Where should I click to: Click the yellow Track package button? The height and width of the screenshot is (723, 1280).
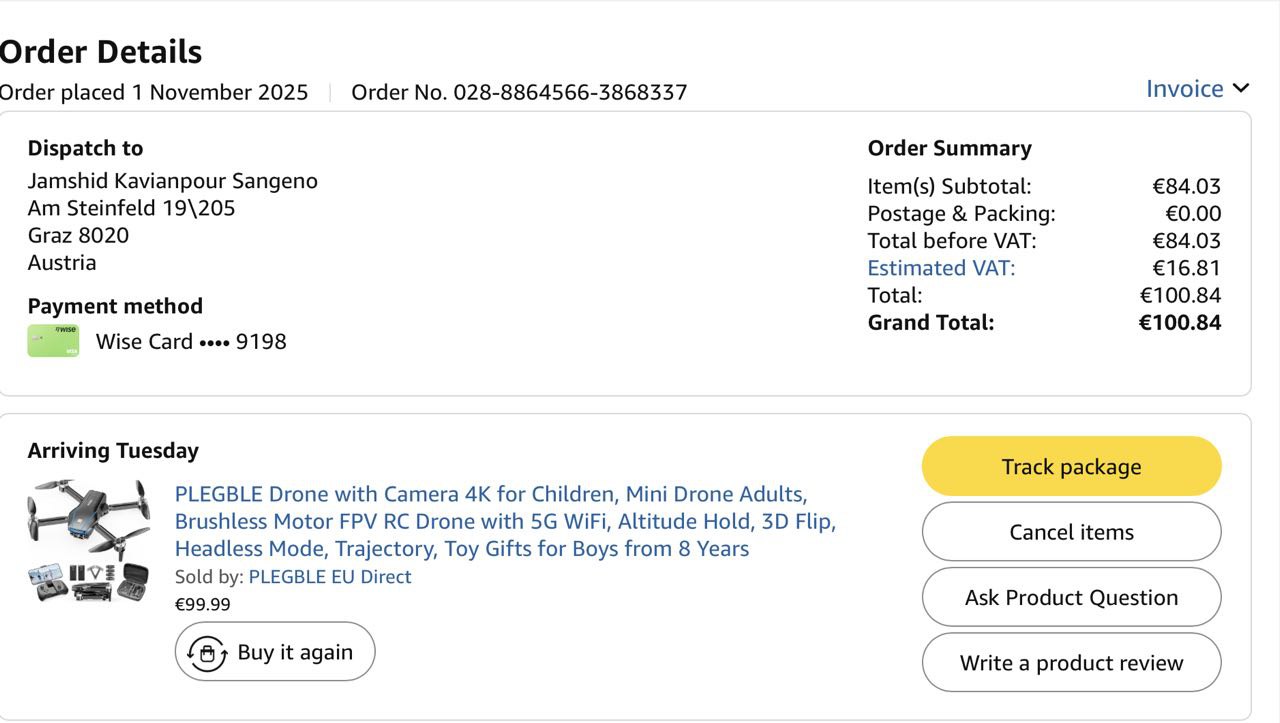pos(1071,467)
